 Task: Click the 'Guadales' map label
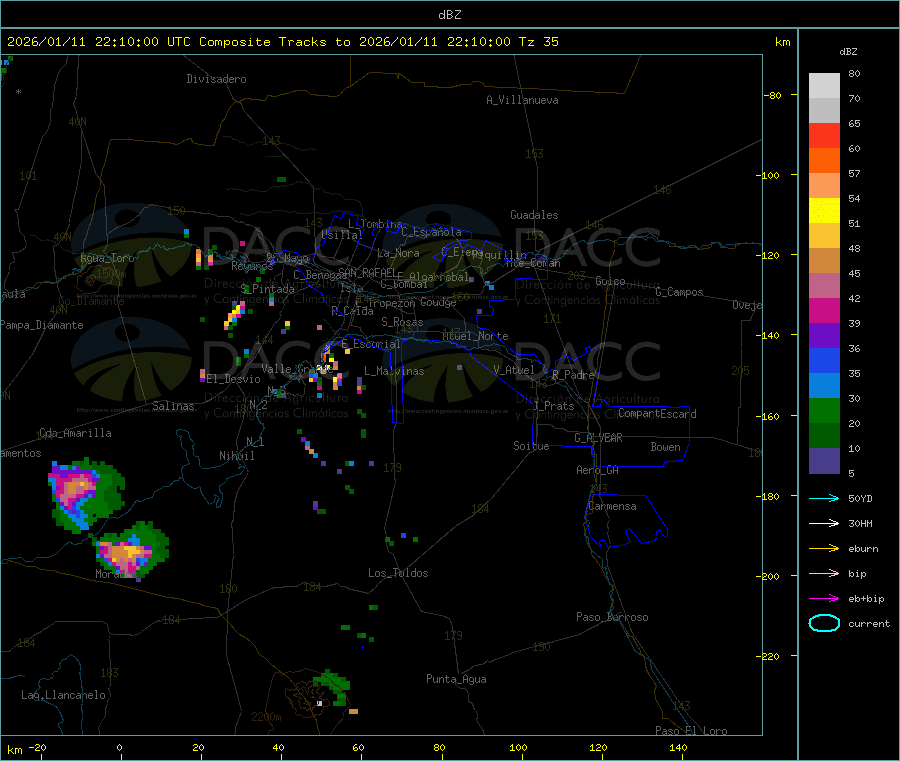[x=534, y=215]
